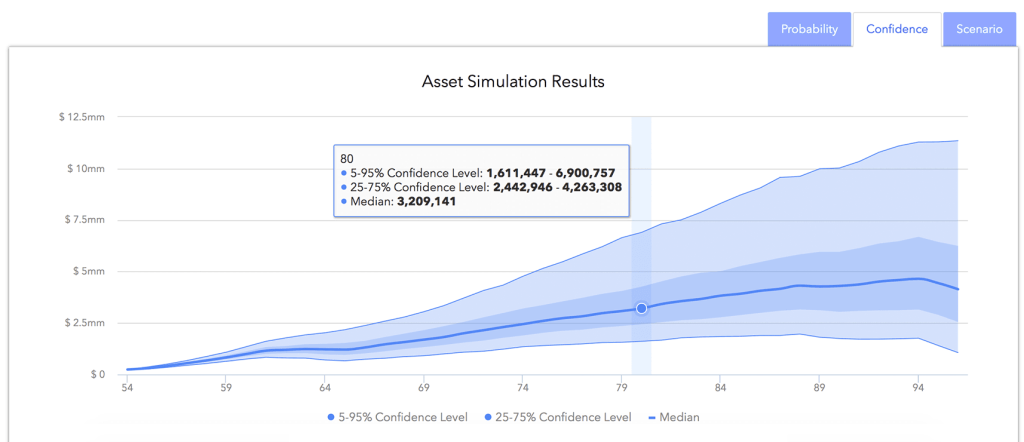
Task: Click the highlighted median data point marker
Action: [641, 308]
